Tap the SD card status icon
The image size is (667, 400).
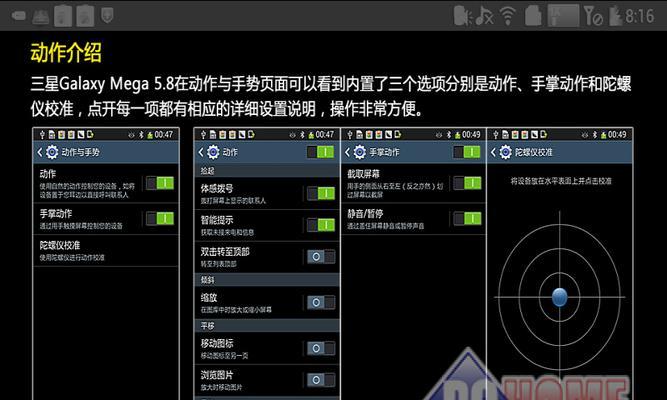click(533, 16)
